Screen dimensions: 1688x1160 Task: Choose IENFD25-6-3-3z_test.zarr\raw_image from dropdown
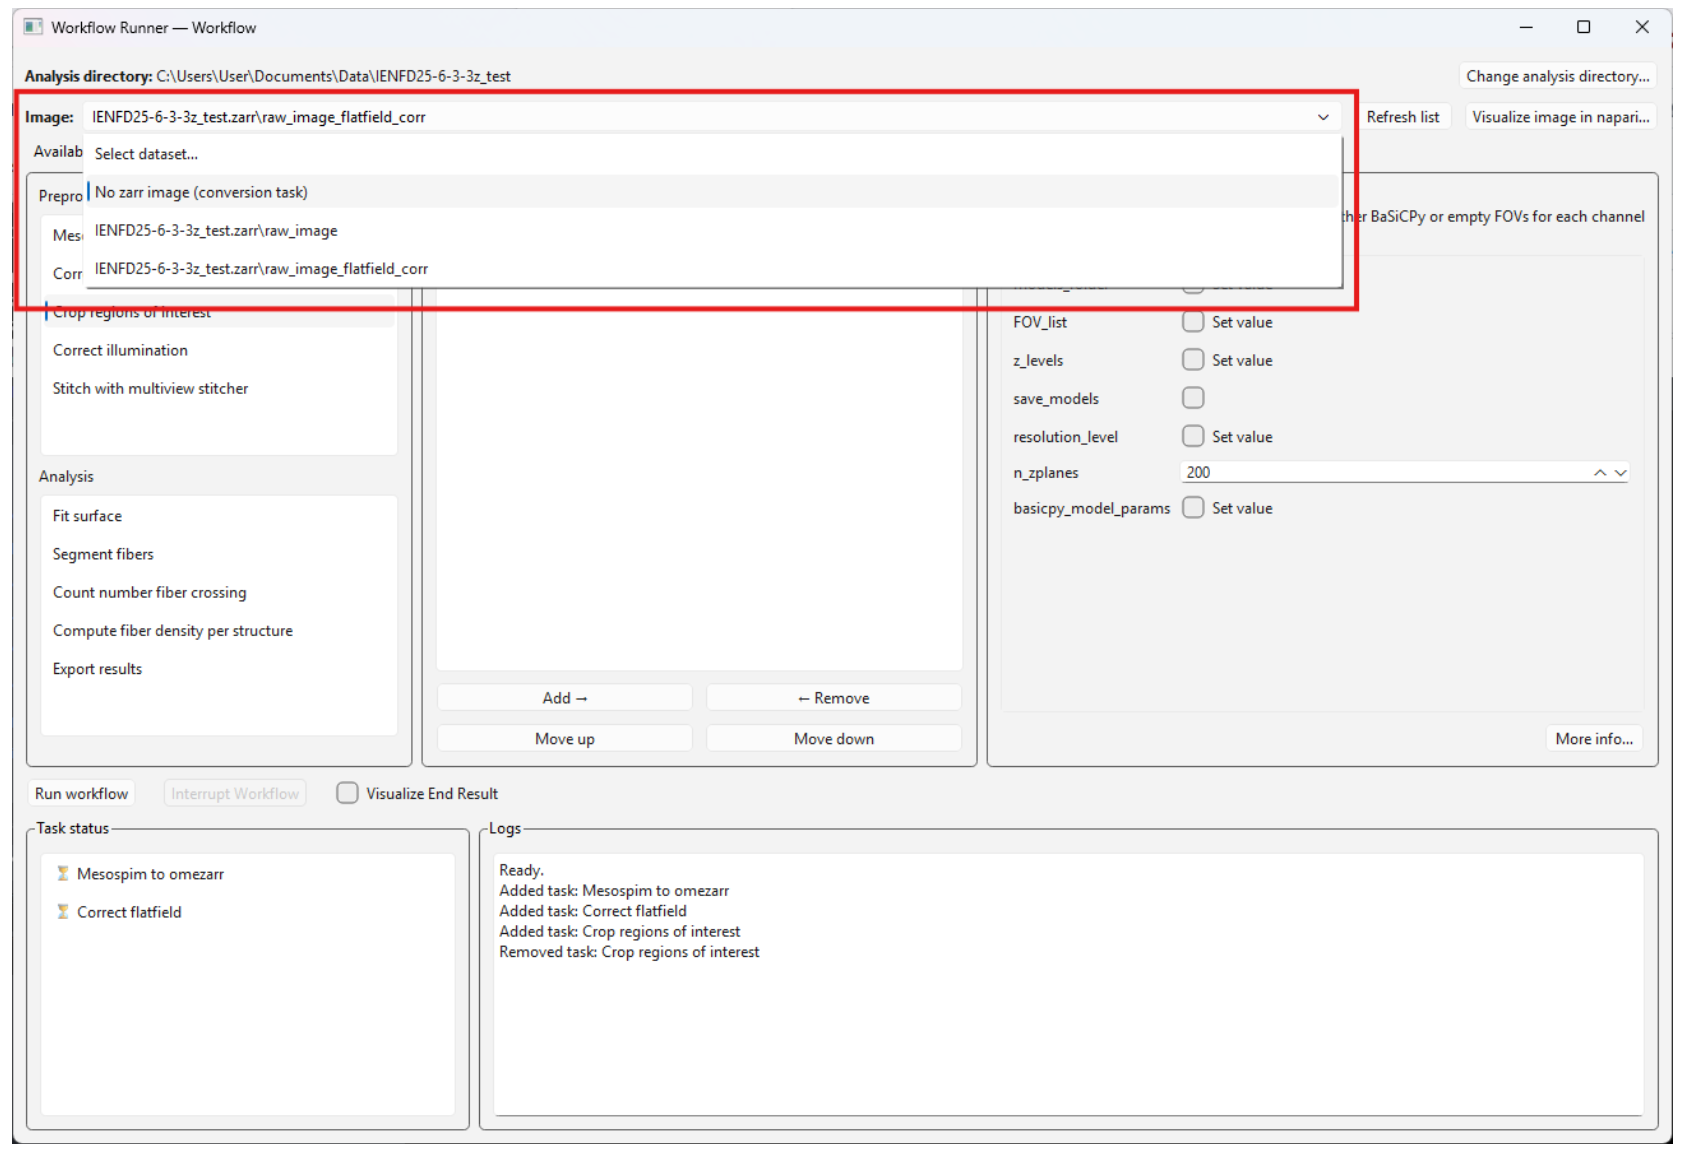215,230
